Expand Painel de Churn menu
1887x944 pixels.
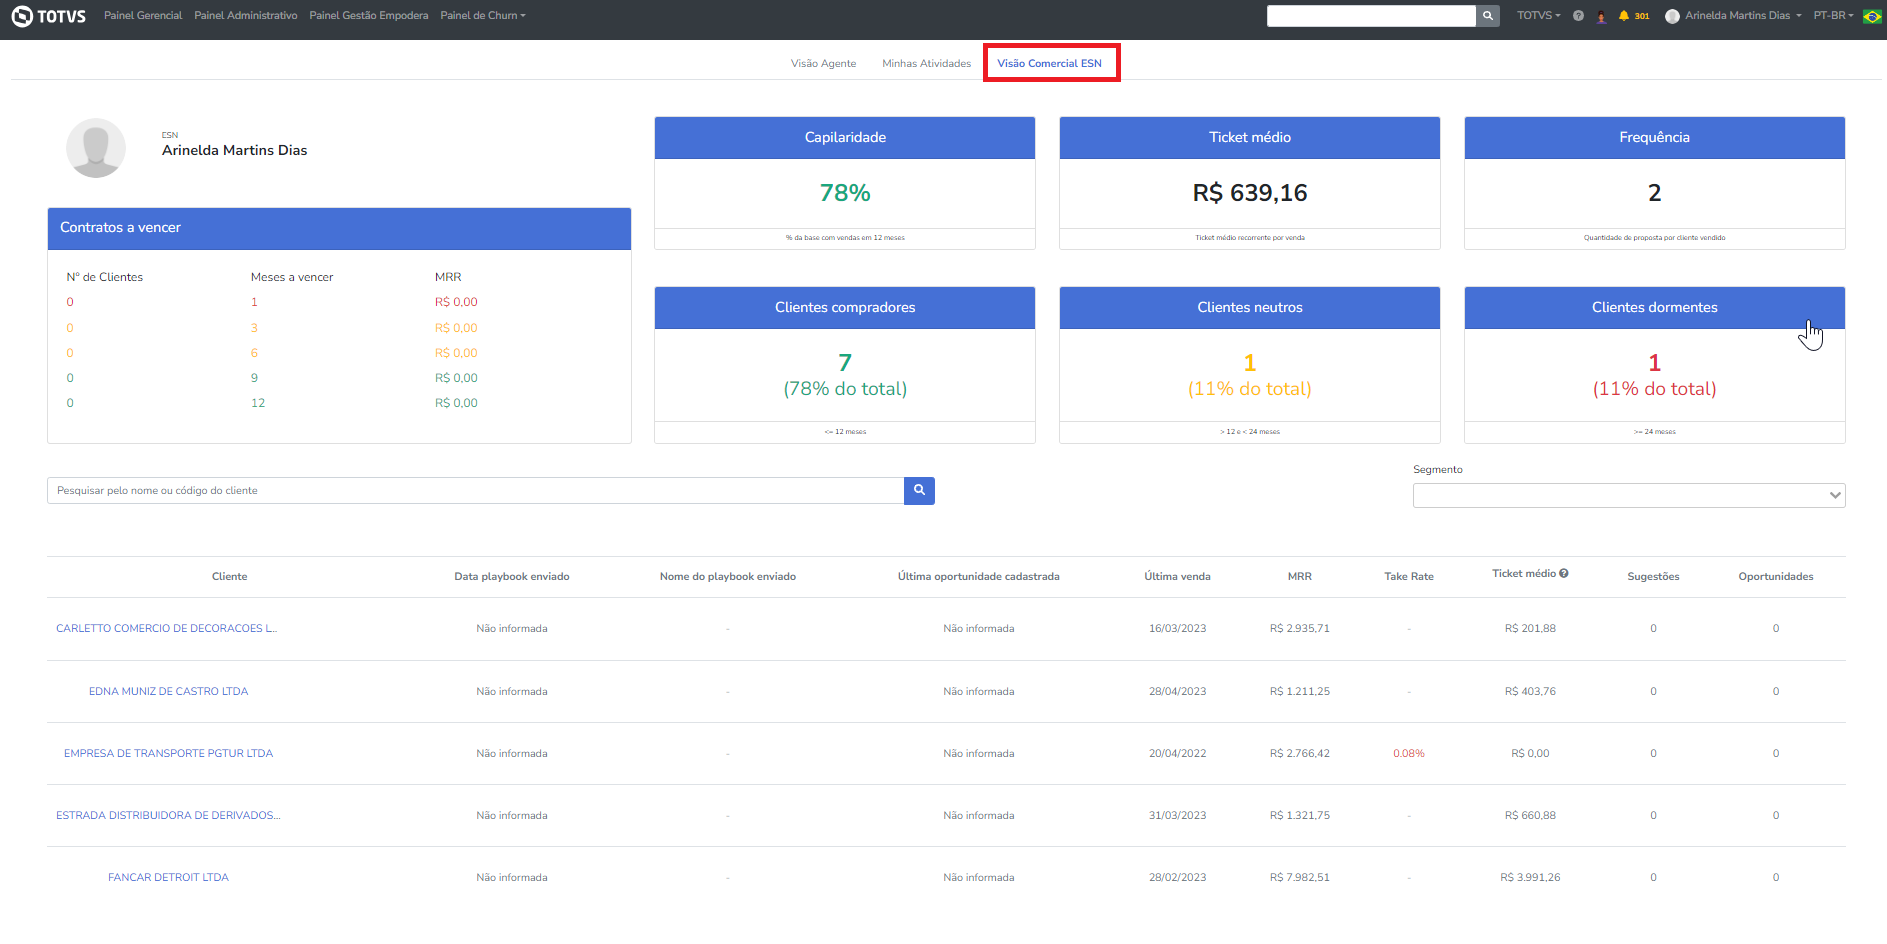[483, 16]
